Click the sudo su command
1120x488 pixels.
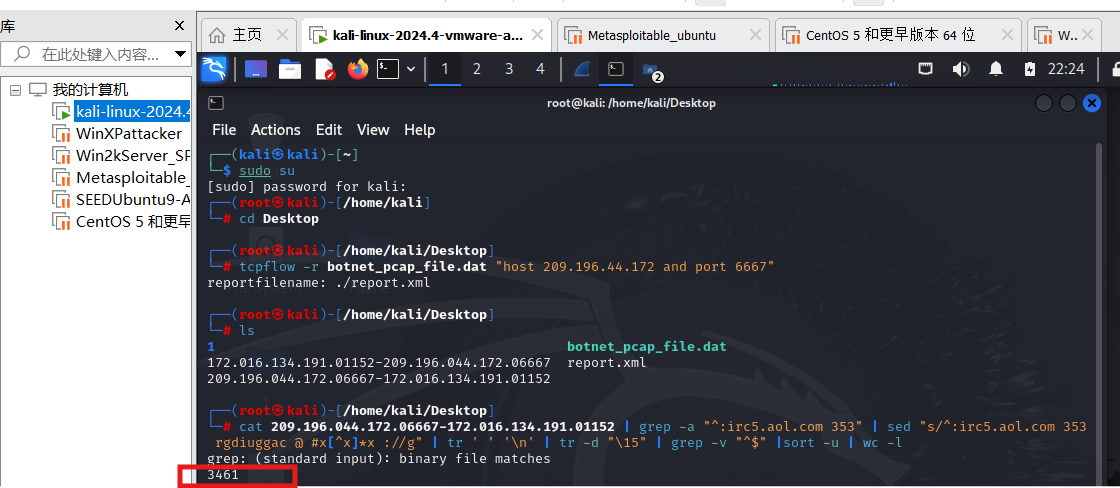point(266,171)
